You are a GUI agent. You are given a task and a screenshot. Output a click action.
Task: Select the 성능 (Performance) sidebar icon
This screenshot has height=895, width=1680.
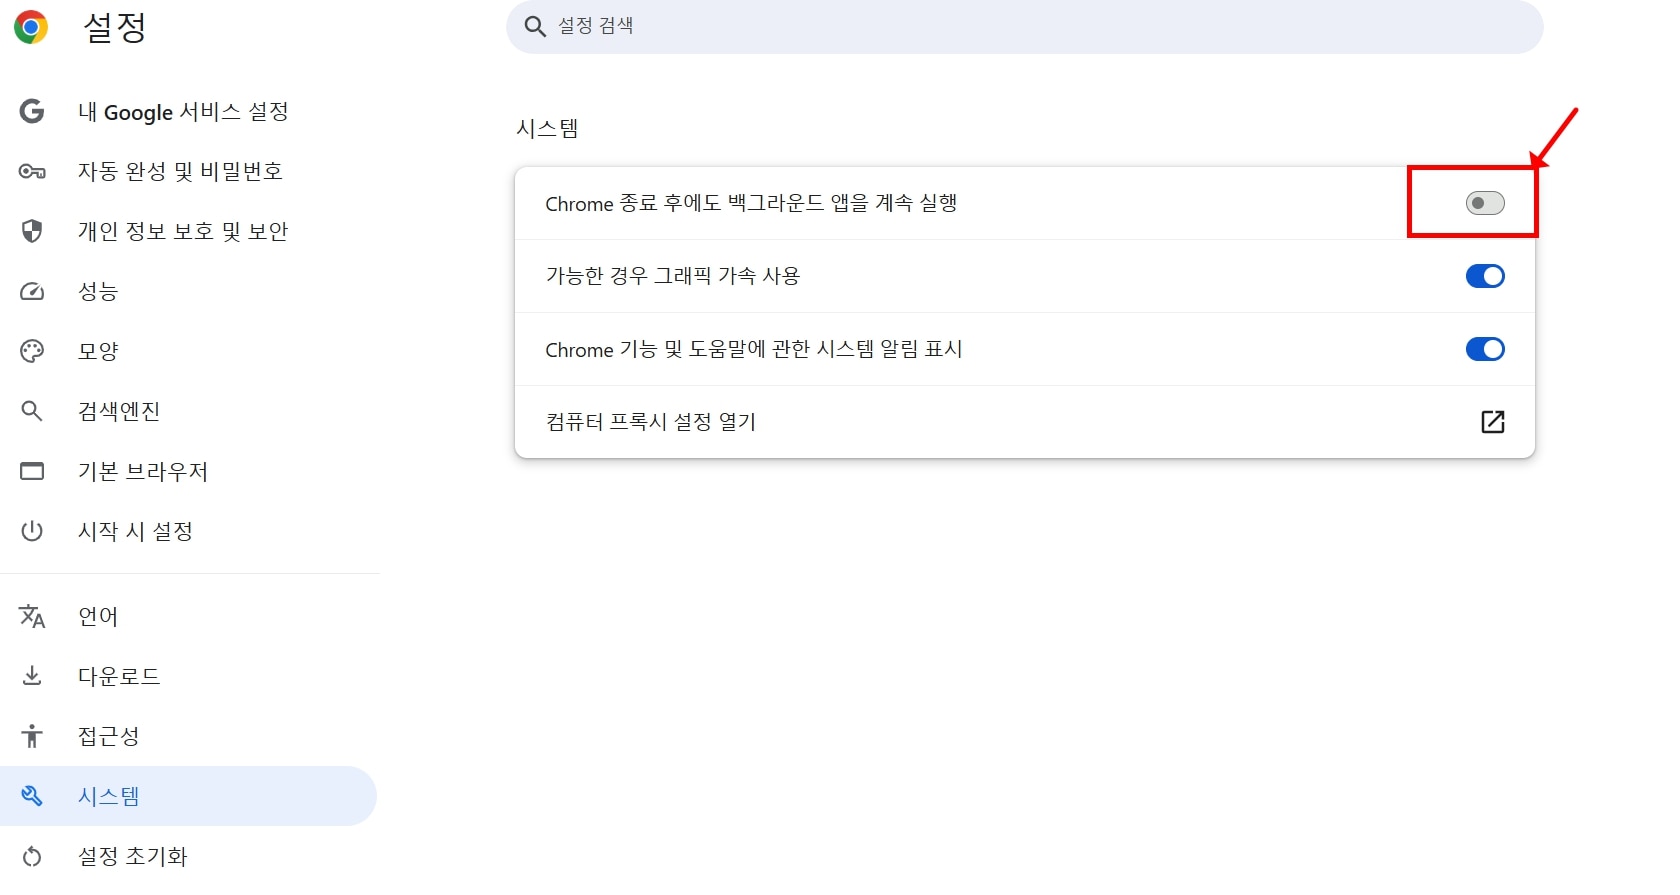[x=32, y=291]
